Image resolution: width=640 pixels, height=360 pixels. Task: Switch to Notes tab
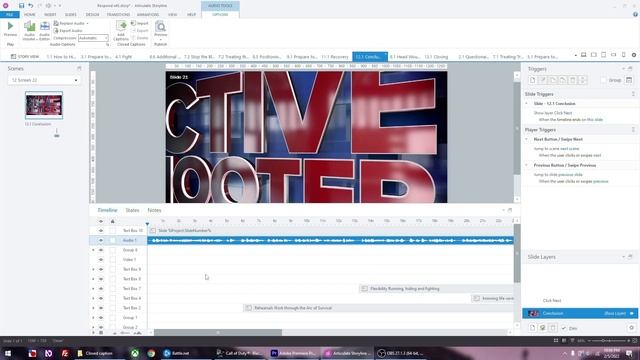[154, 210]
